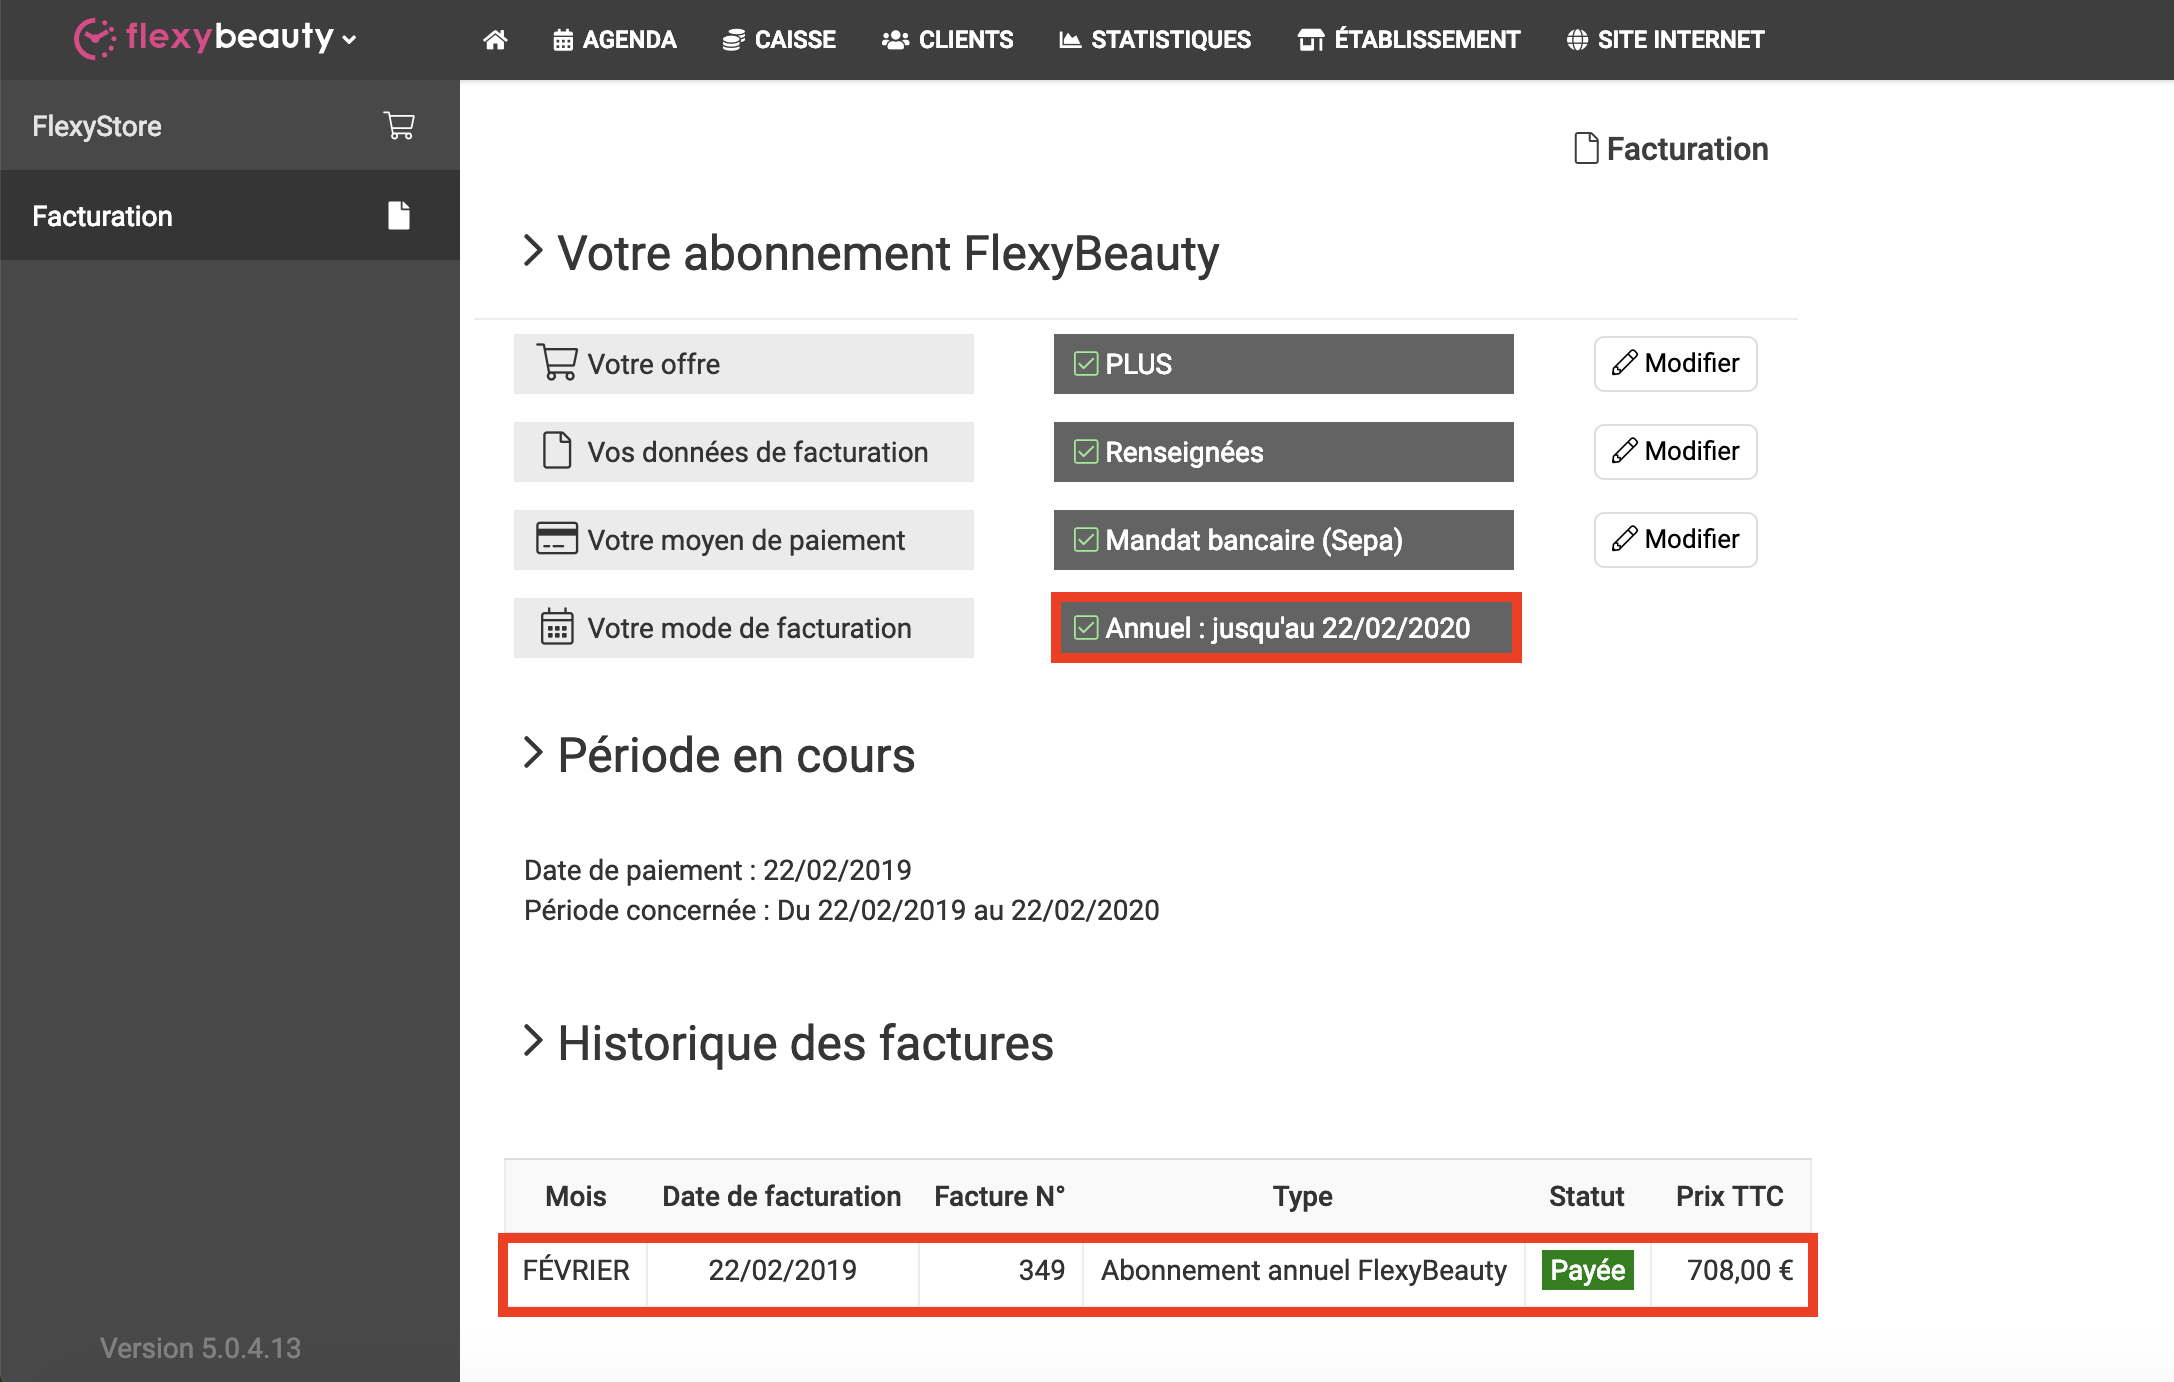Click the FlexyStore shopping cart icon
This screenshot has width=2174, height=1382.
pyautogui.click(x=399, y=126)
